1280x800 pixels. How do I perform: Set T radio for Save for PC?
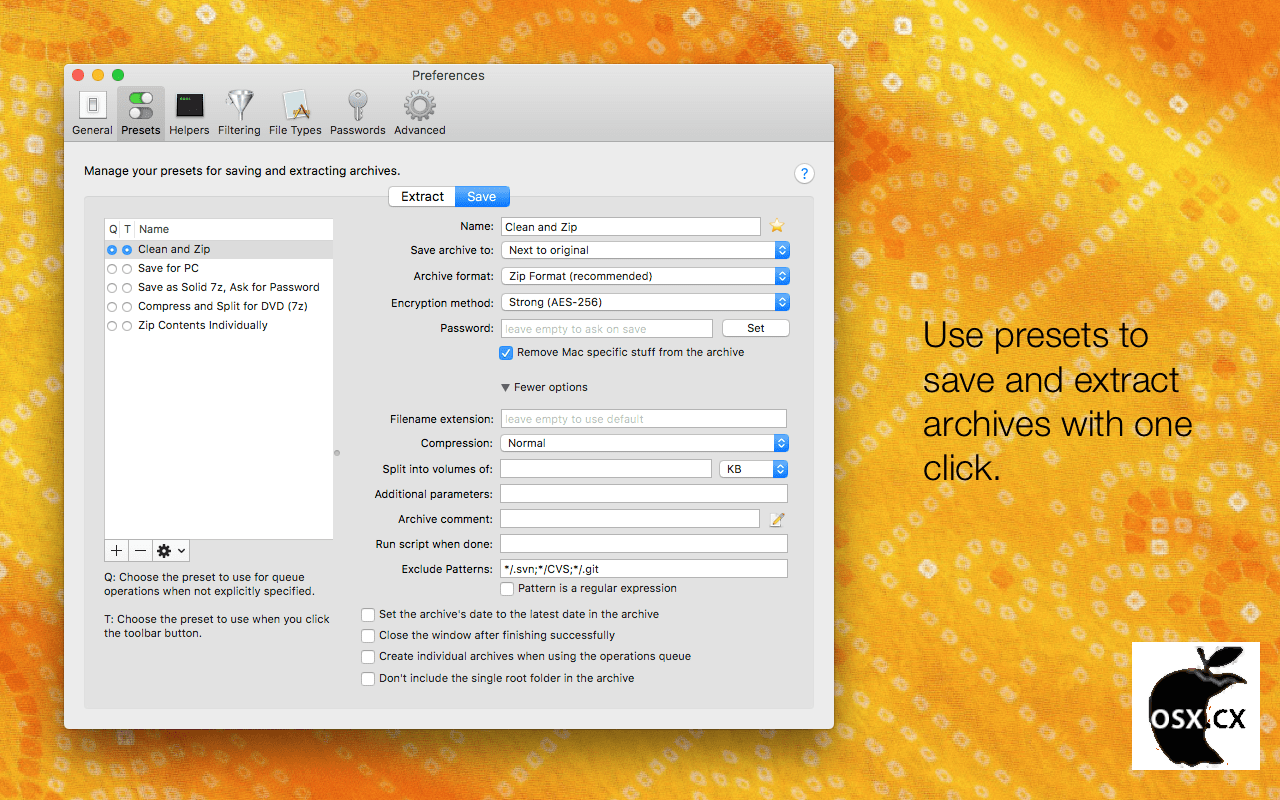127,269
